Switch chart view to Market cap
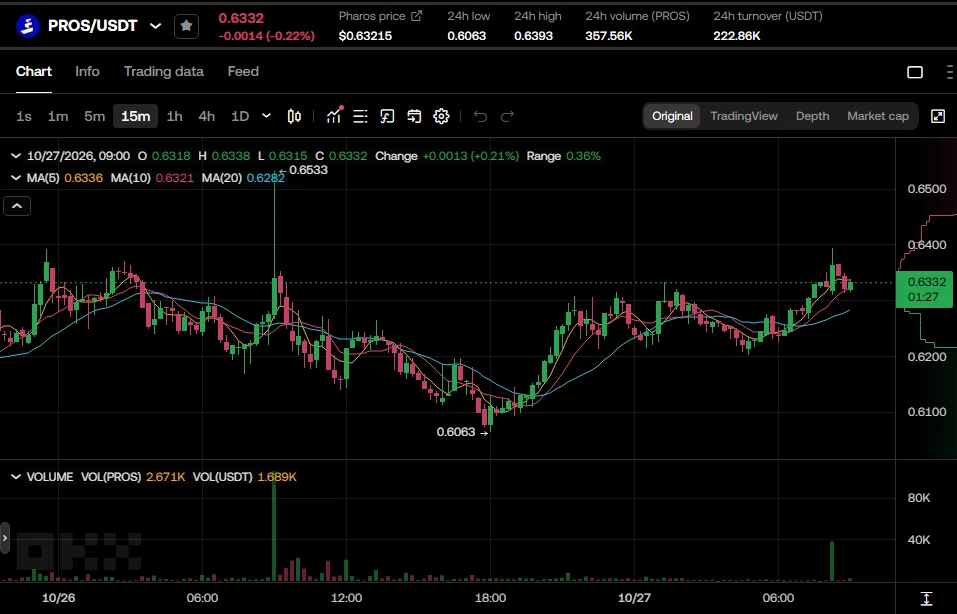 [x=878, y=116]
